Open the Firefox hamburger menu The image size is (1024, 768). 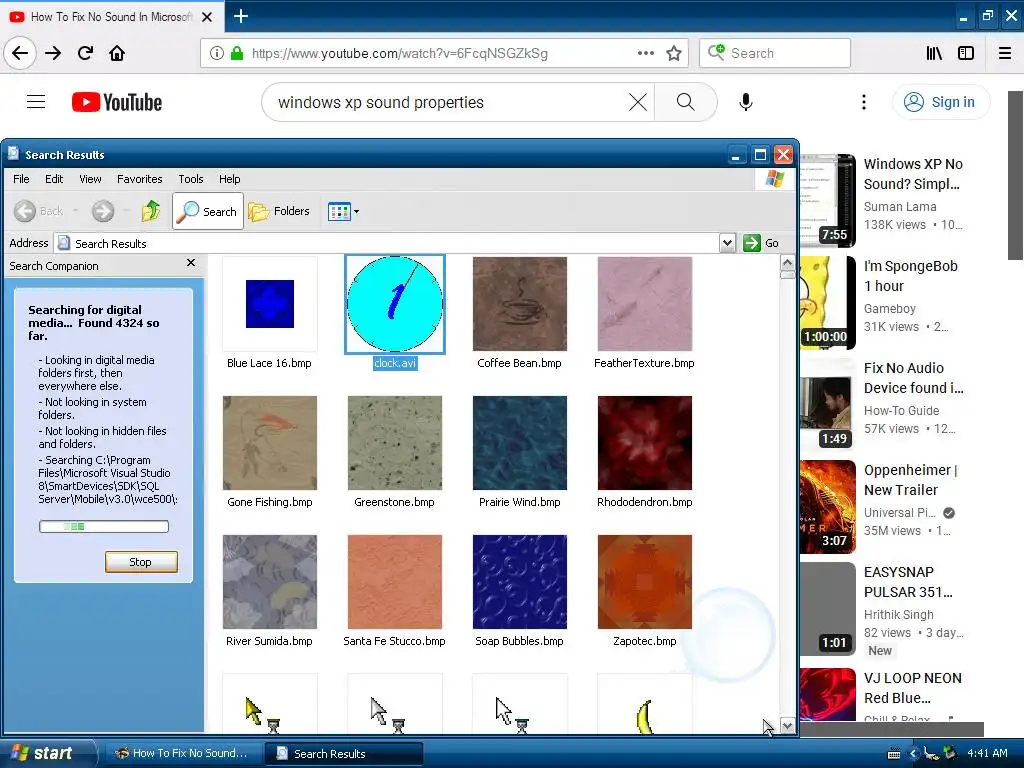coord(1005,53)
